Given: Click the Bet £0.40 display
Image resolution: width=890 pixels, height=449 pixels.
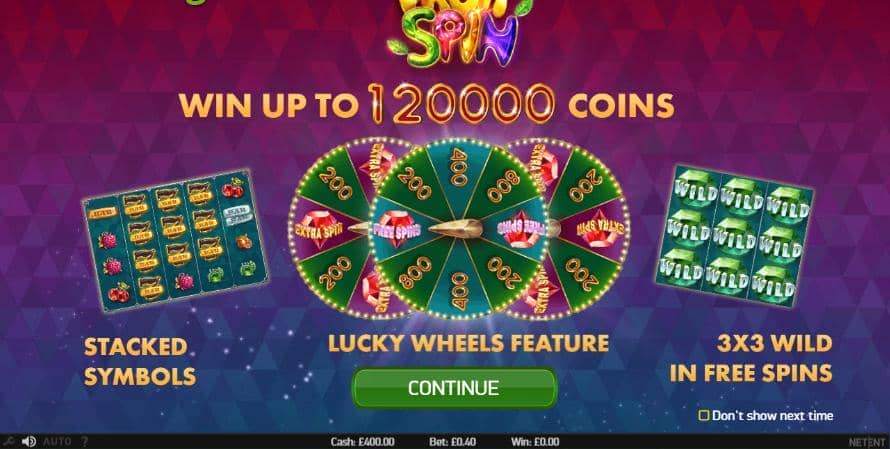Looking at the screenshot, I should pos(452,442).
